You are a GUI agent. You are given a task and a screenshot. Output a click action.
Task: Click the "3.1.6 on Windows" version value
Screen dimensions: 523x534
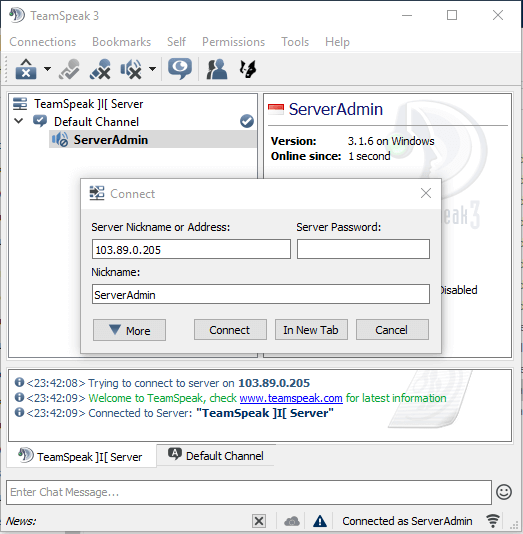(x=391, y=141)
